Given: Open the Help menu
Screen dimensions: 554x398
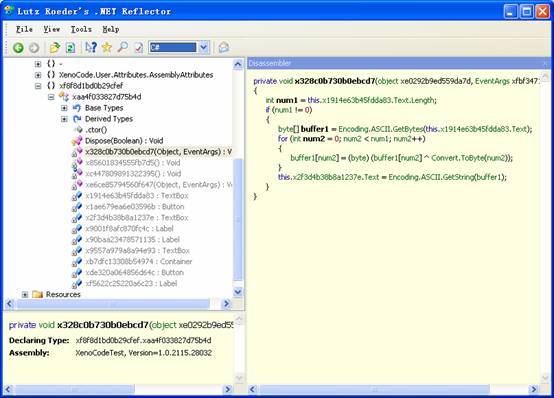Looking at the screenshot, I should pyautogui.click(x=111, y=29).
